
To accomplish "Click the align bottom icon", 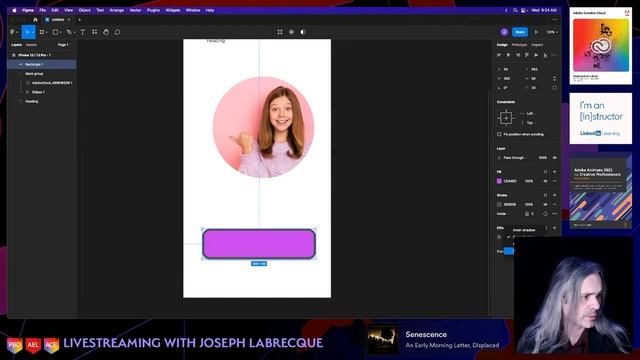I will [546, 55].
